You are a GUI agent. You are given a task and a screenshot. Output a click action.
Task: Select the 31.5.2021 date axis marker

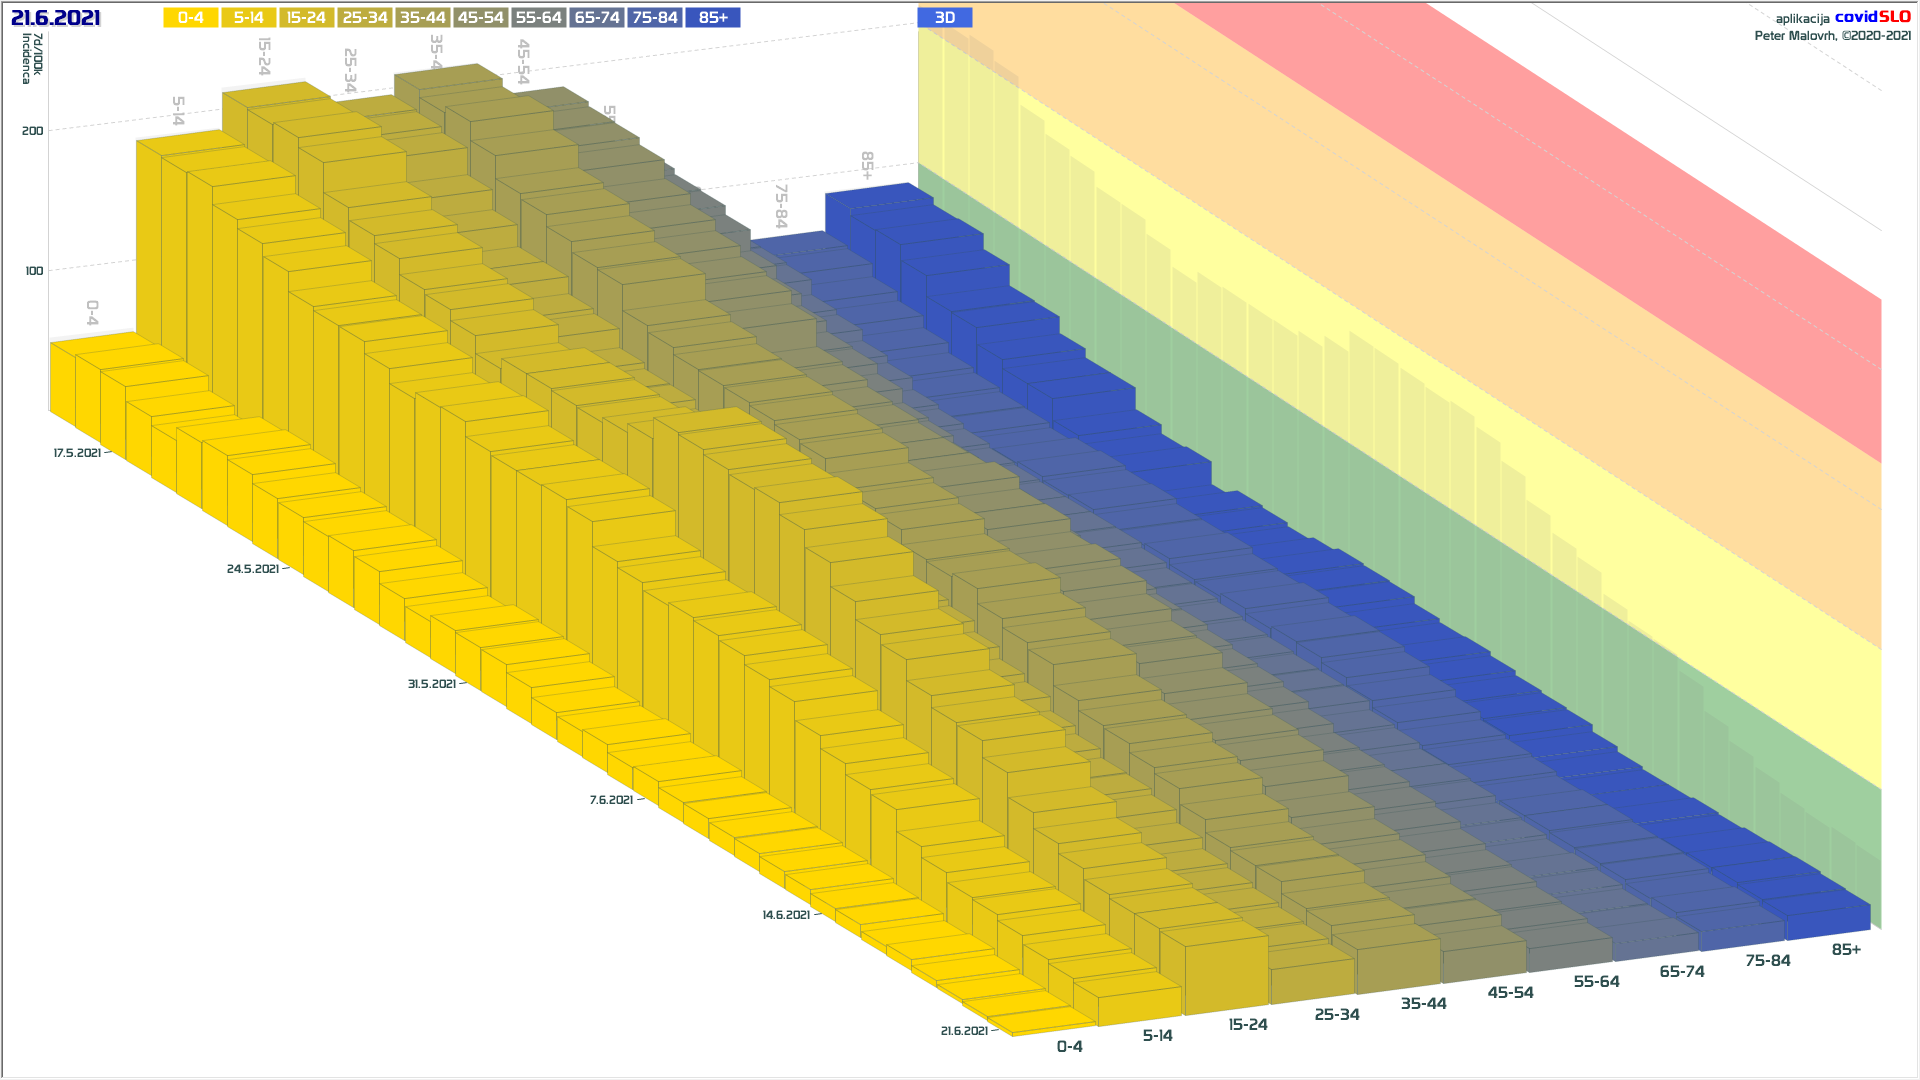431,684
